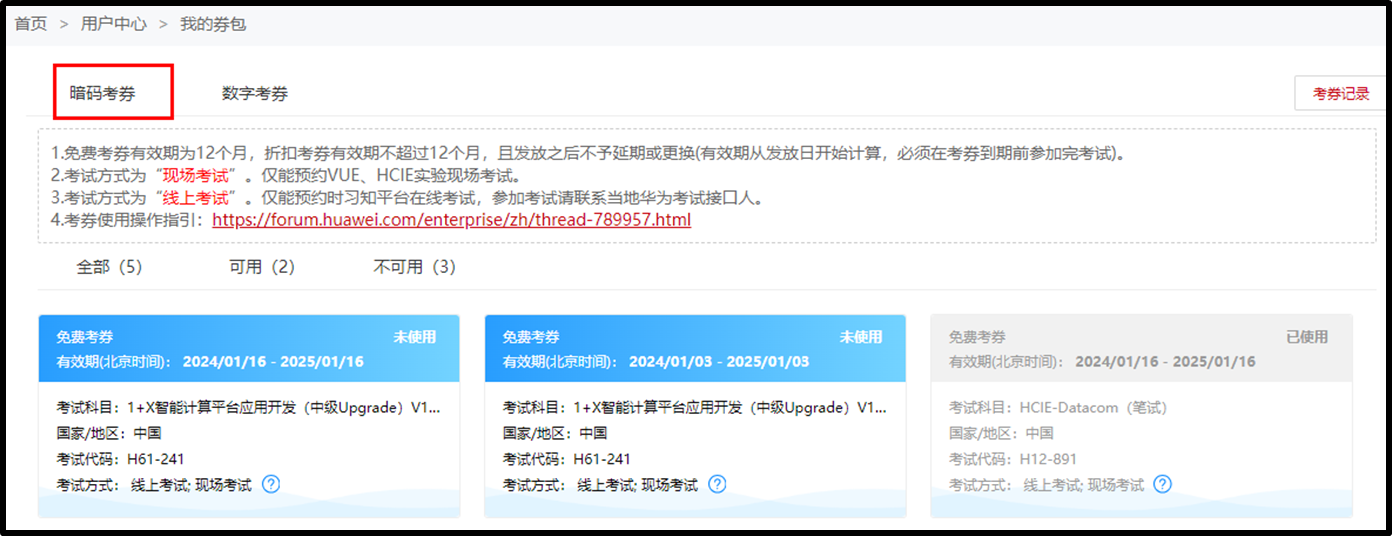Click red 现场考试 text in notice
The width and height of the screenshot is (1392, 536).
pos(196,176)
